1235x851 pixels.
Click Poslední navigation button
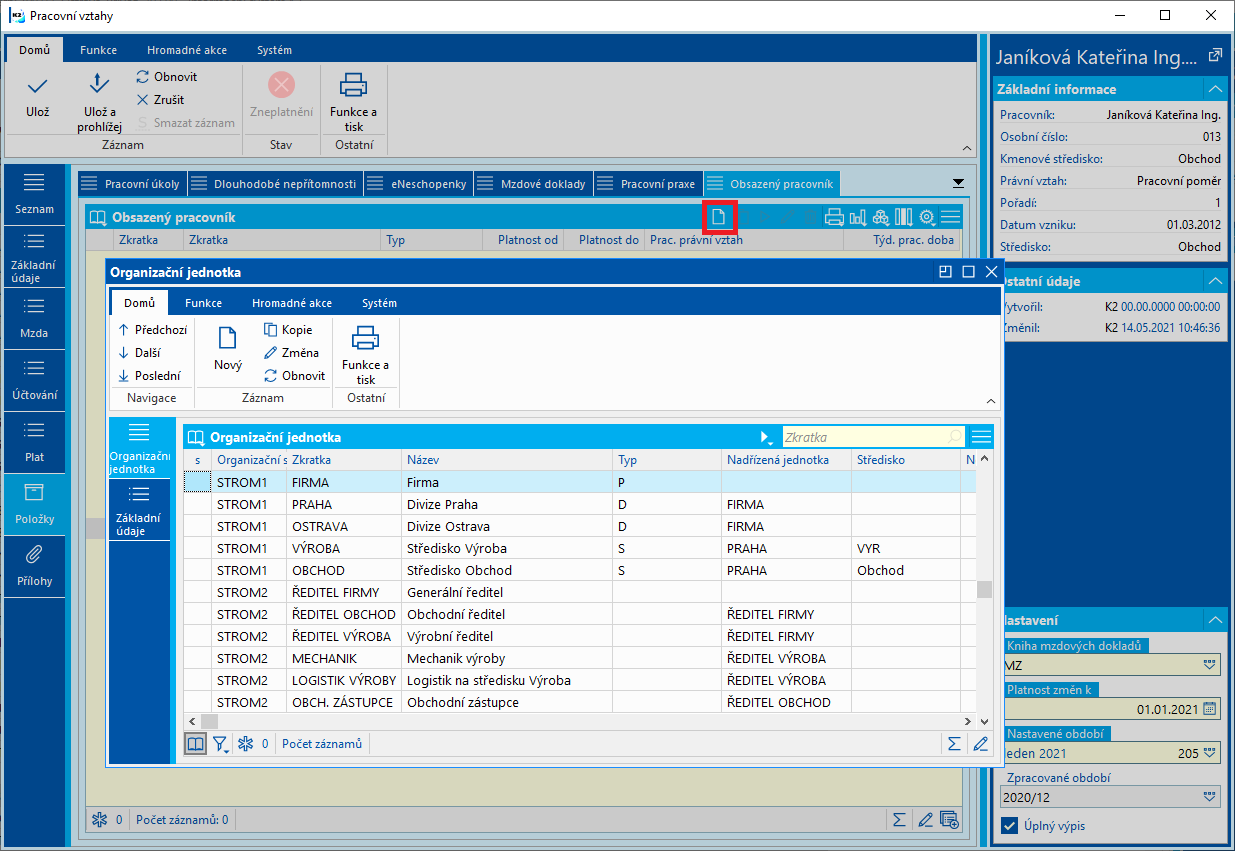coord(149,376)
